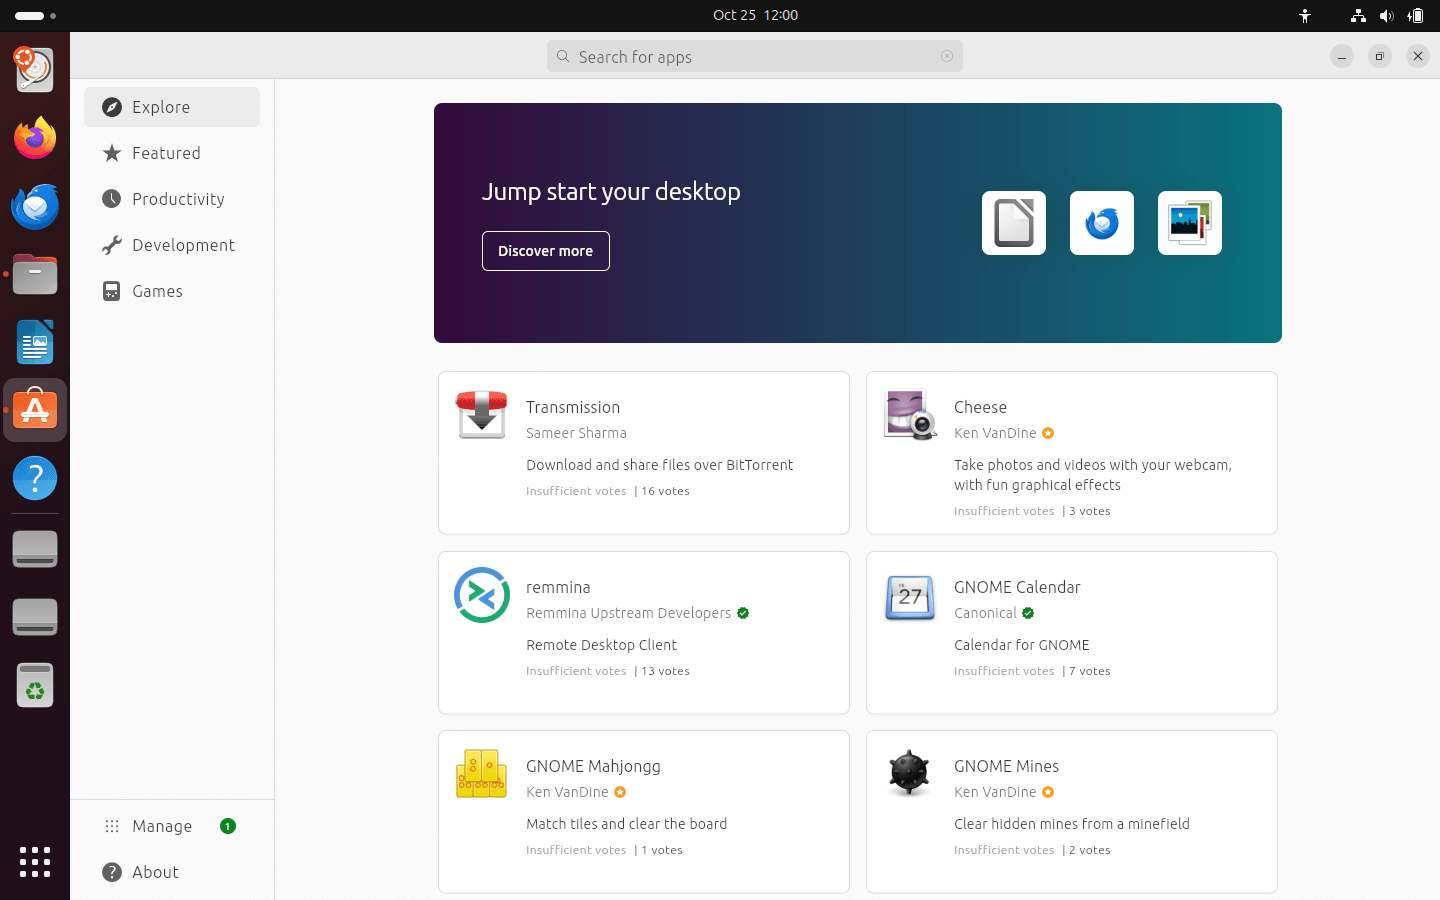Click the '16 votes' text
Viewport: 1440px width, 900px height.
pyautogui.click(x=666, y=491)
